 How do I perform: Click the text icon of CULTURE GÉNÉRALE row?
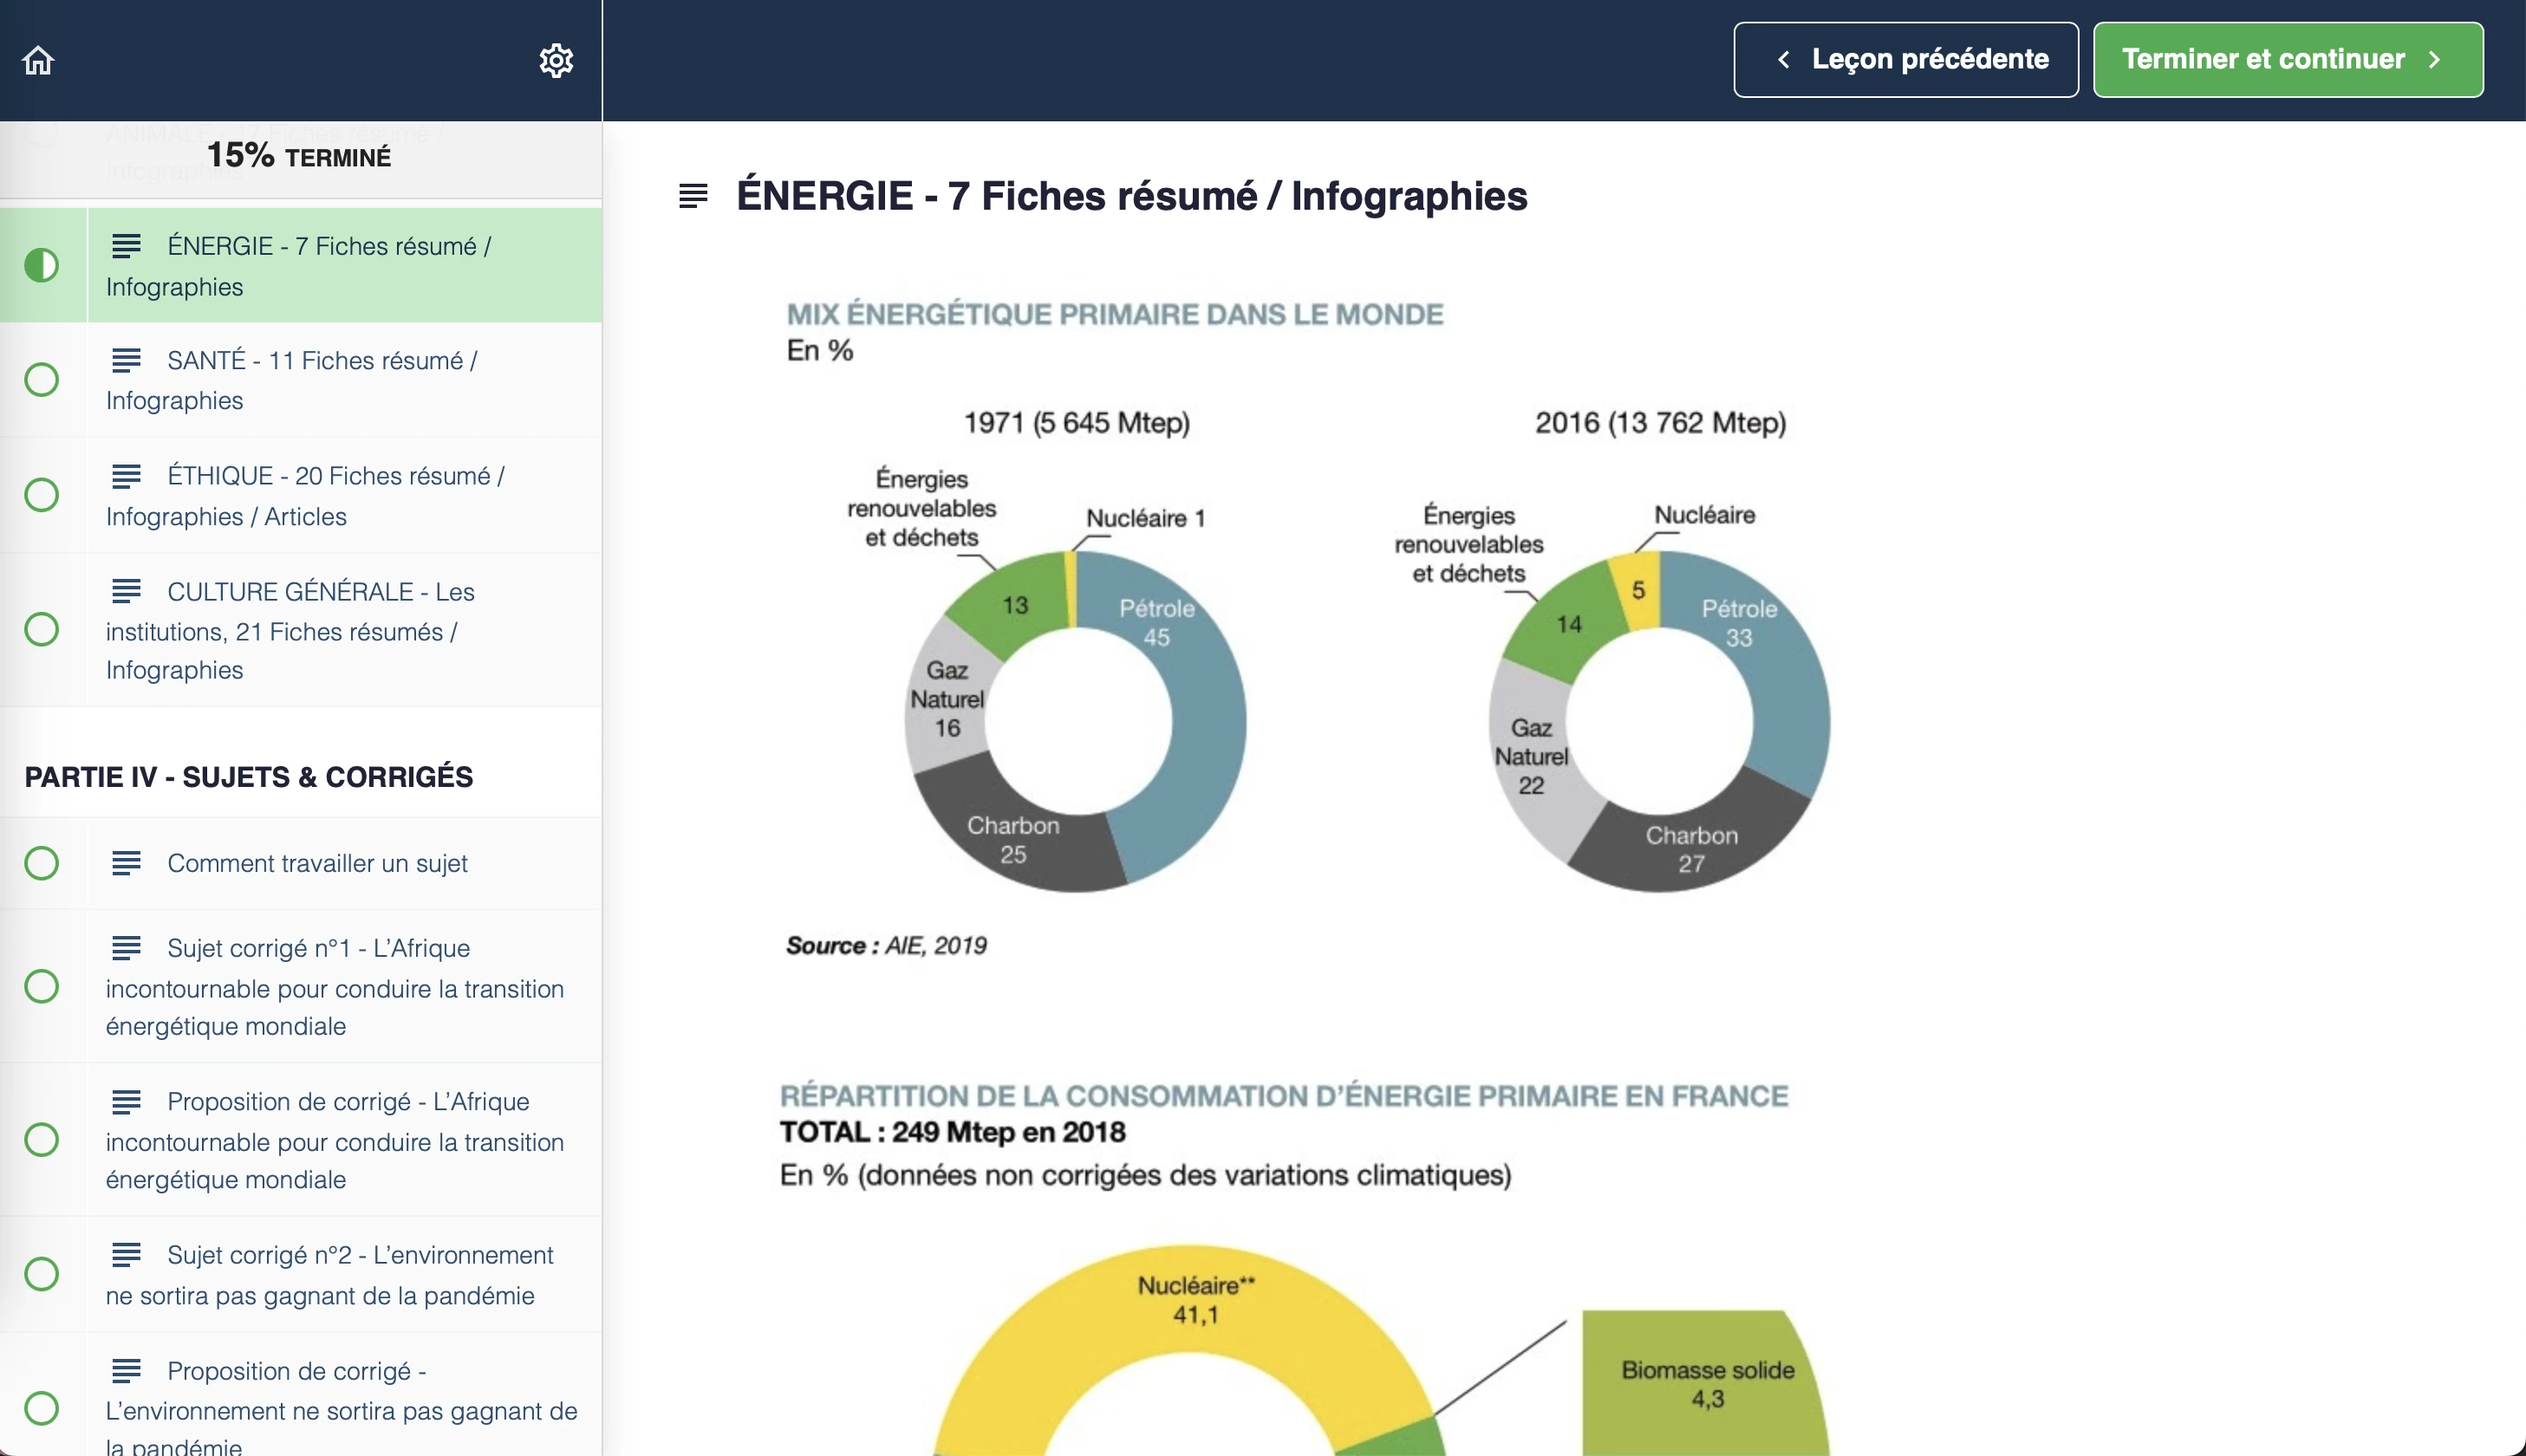click(126, 591)
